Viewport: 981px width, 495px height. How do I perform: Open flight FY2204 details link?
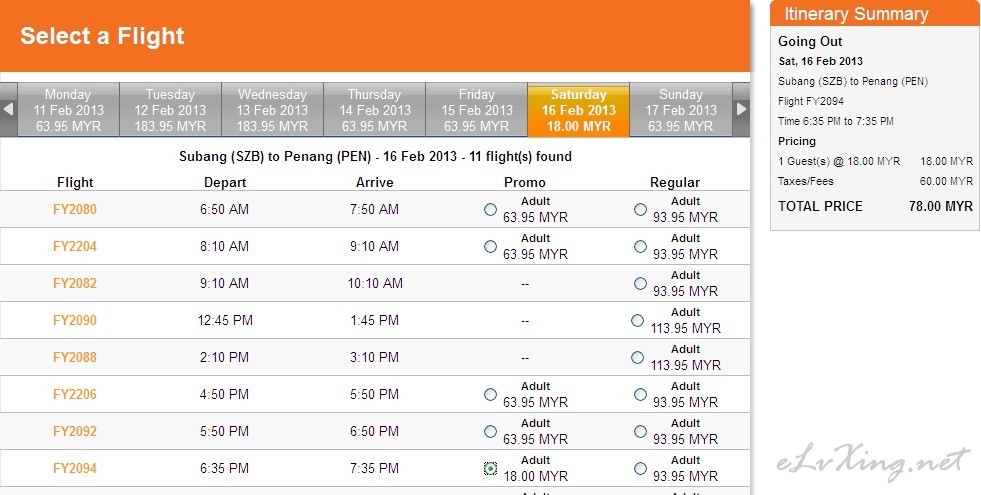75,247
